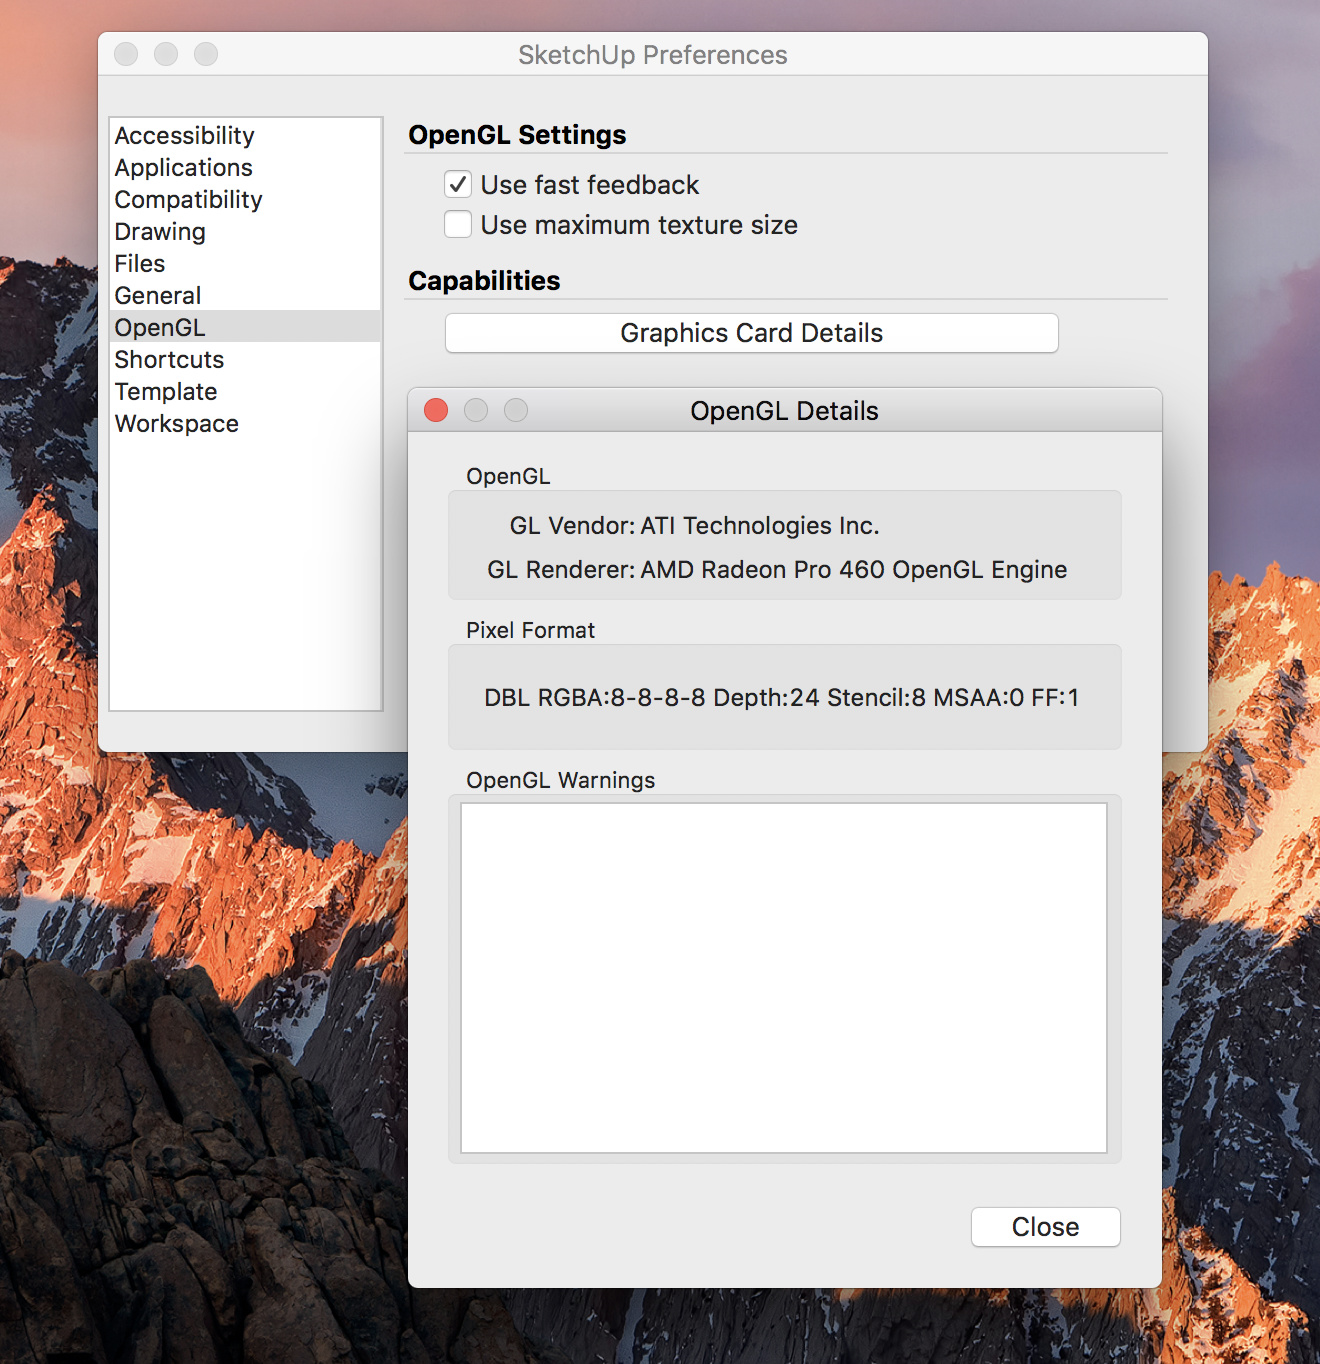
Task: Click the OpenGL Settings heading
Action: (517, 135)
